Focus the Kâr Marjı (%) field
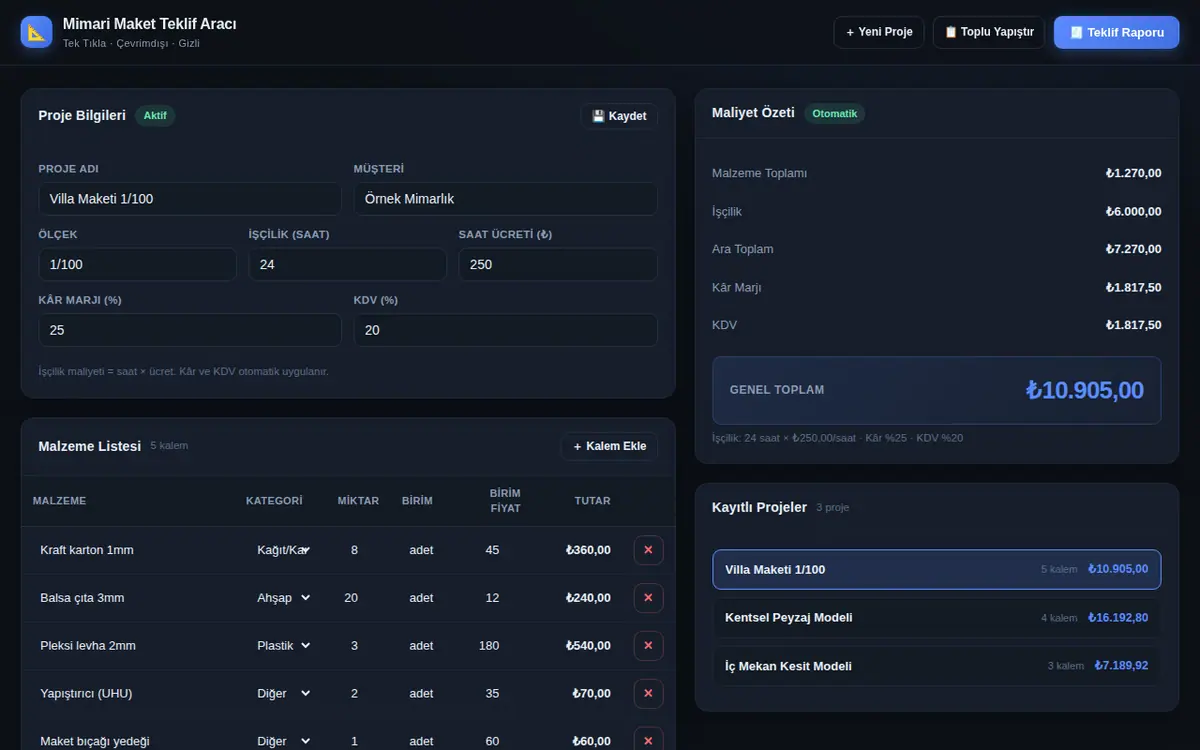The image size is (1200, 750). [x=190, y=330]
